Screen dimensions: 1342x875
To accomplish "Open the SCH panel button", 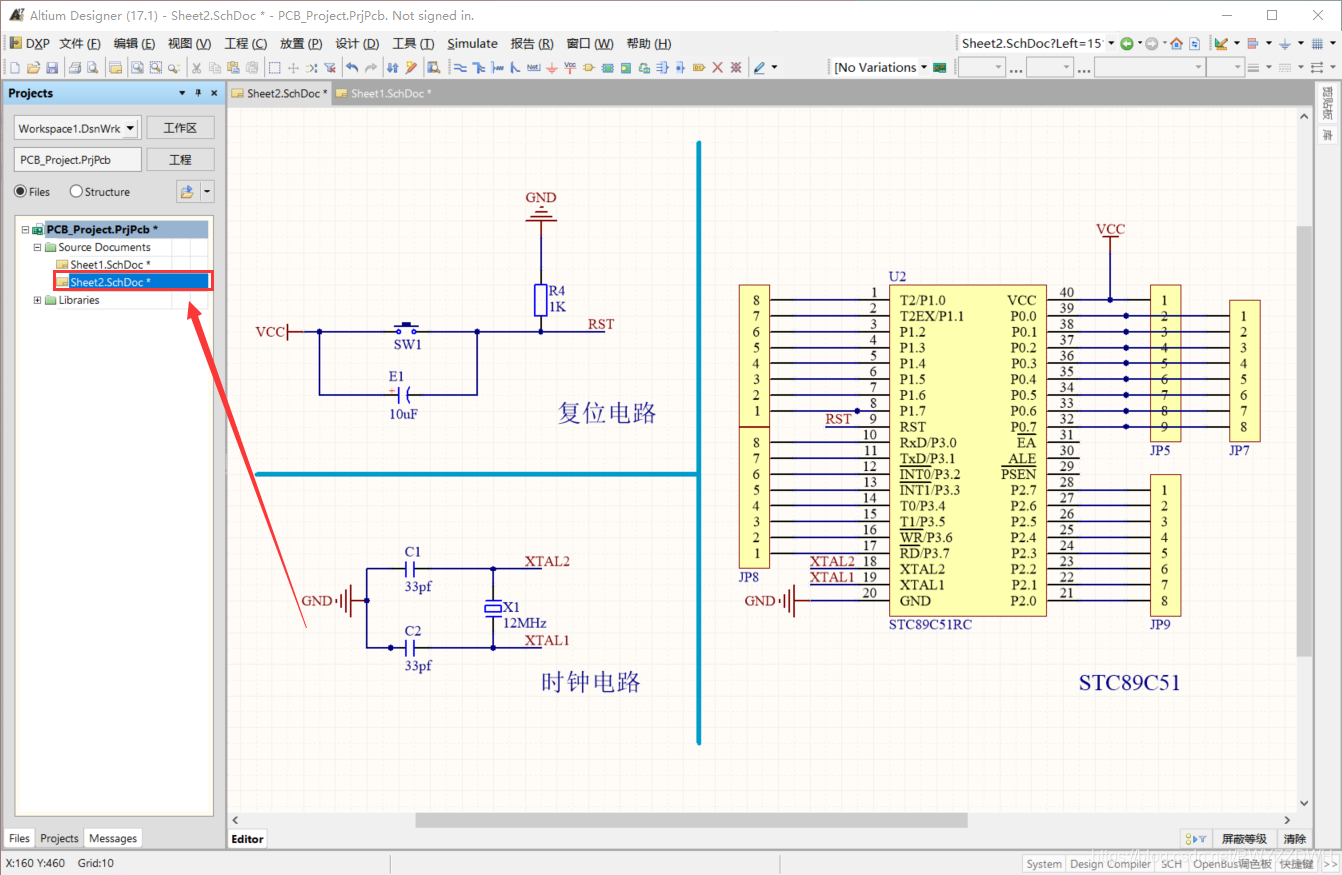I will (x=1171, y=864).
